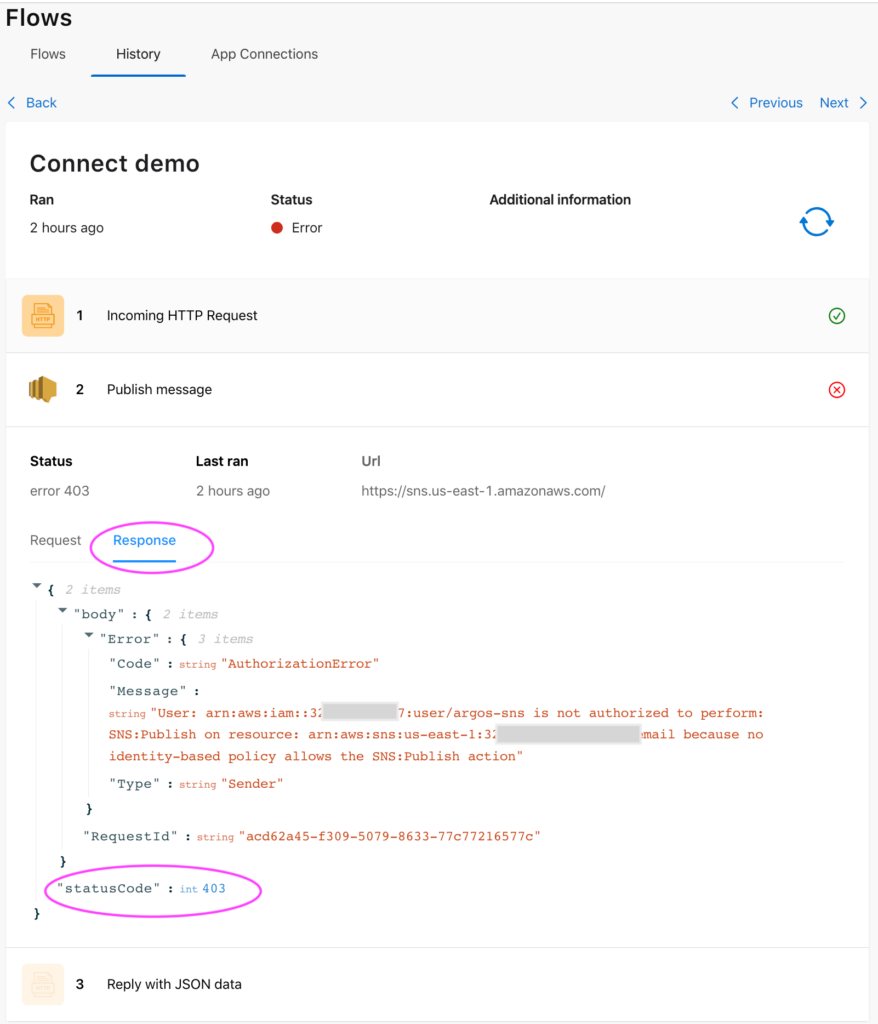Switch to the Flows tab
878x1024 pixels.
48,54
